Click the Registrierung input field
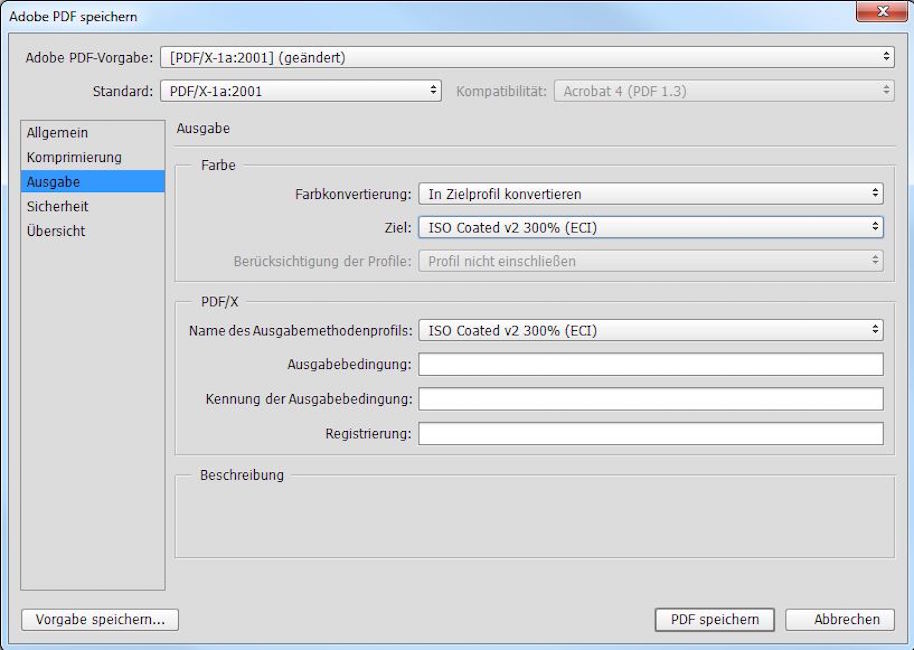 651,433
